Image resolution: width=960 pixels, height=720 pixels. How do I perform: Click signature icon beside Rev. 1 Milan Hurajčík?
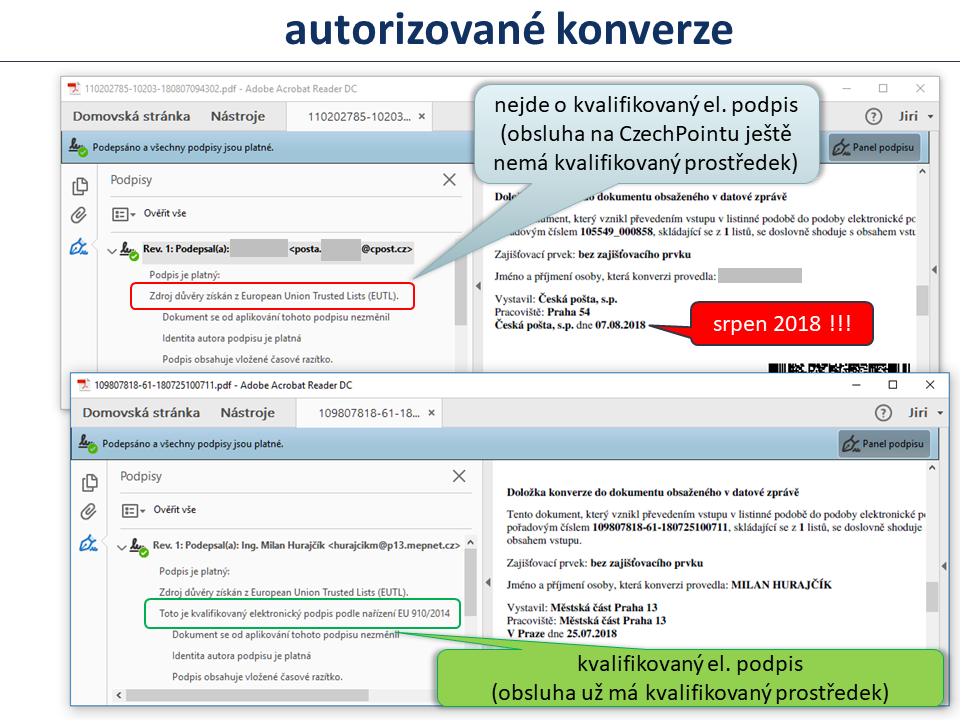(139, 547)
